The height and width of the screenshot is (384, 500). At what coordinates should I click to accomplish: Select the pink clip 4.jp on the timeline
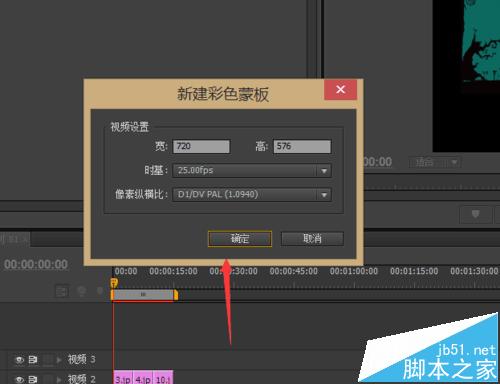[143, 377]
